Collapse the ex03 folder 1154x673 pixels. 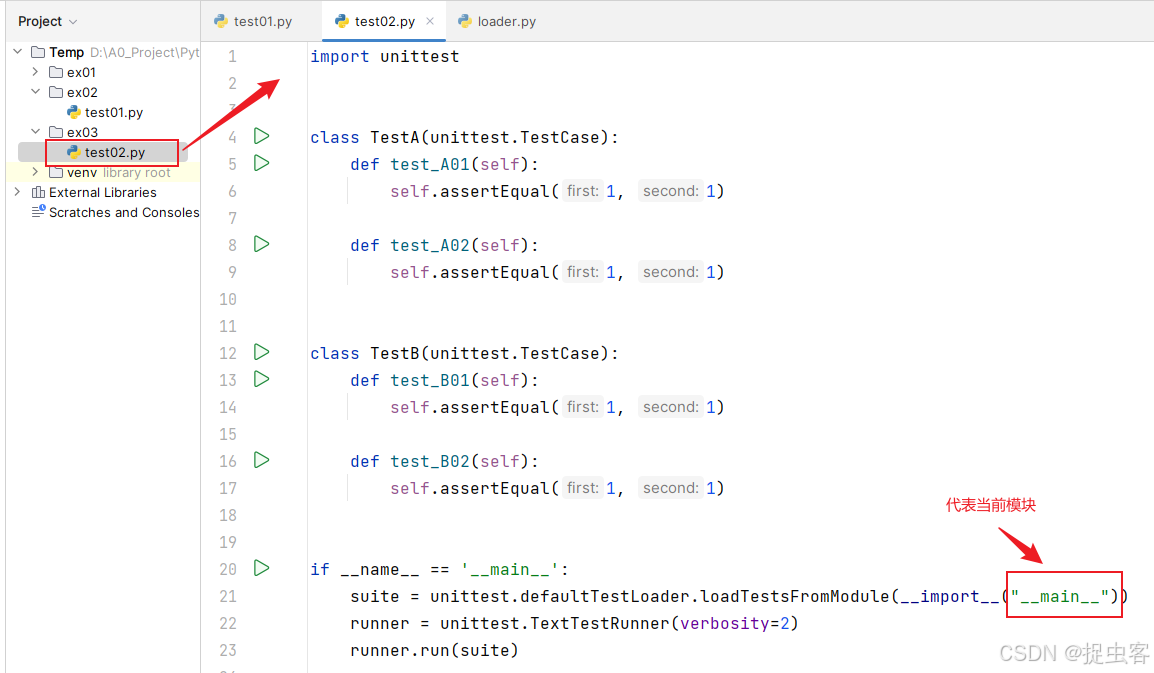[x=35, y=131]
